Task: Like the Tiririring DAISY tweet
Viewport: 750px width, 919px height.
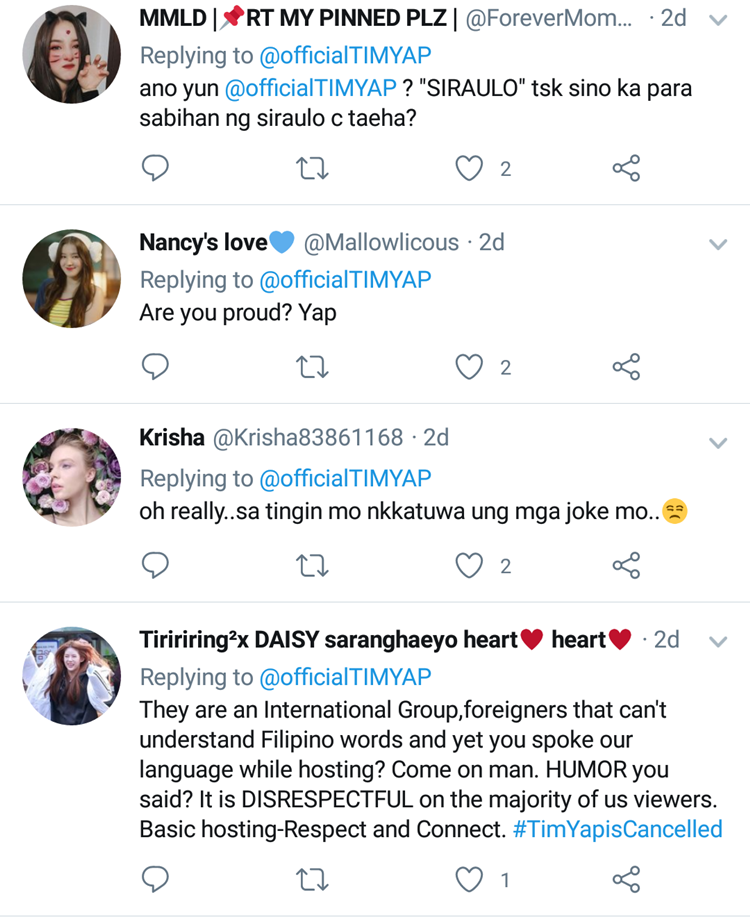Action: tap(469, 880)
